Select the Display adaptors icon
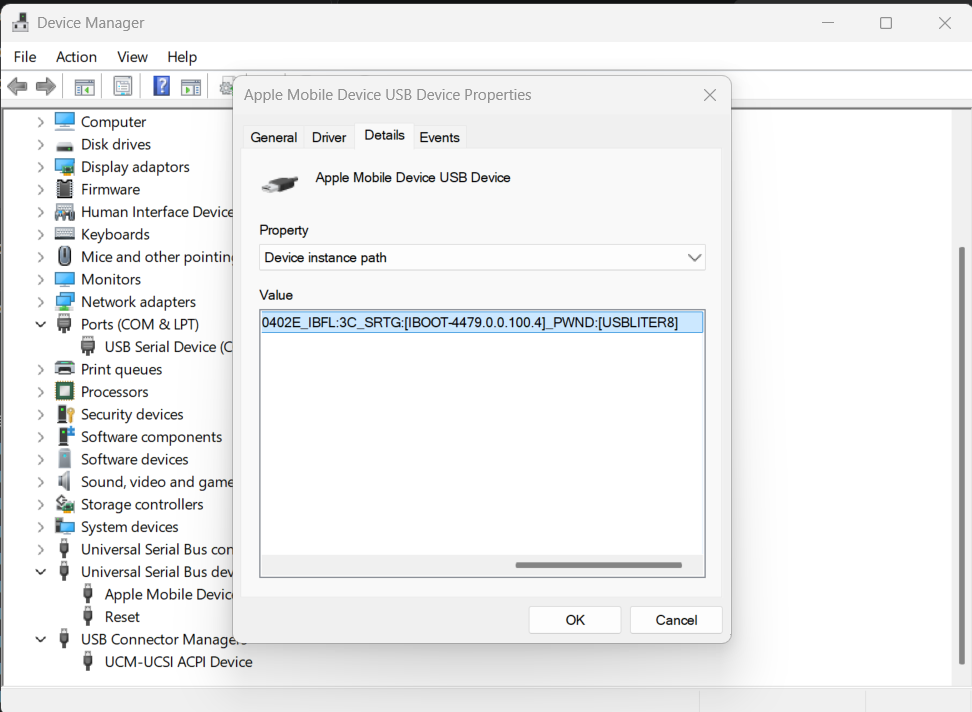This screenshot has width=972, height=712. (x=64, y=167)
